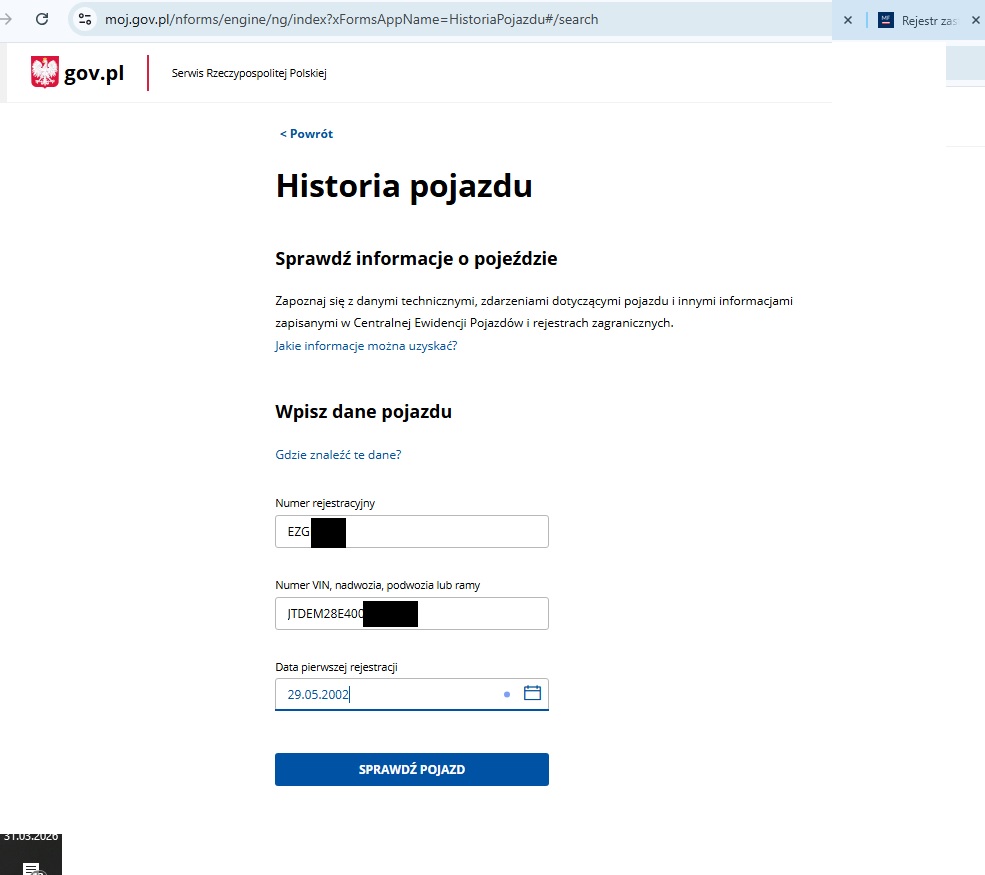The image size is (985, 875).
Task: Close the "Rejestr zas..." tab
Action: (x=975, y=19)
